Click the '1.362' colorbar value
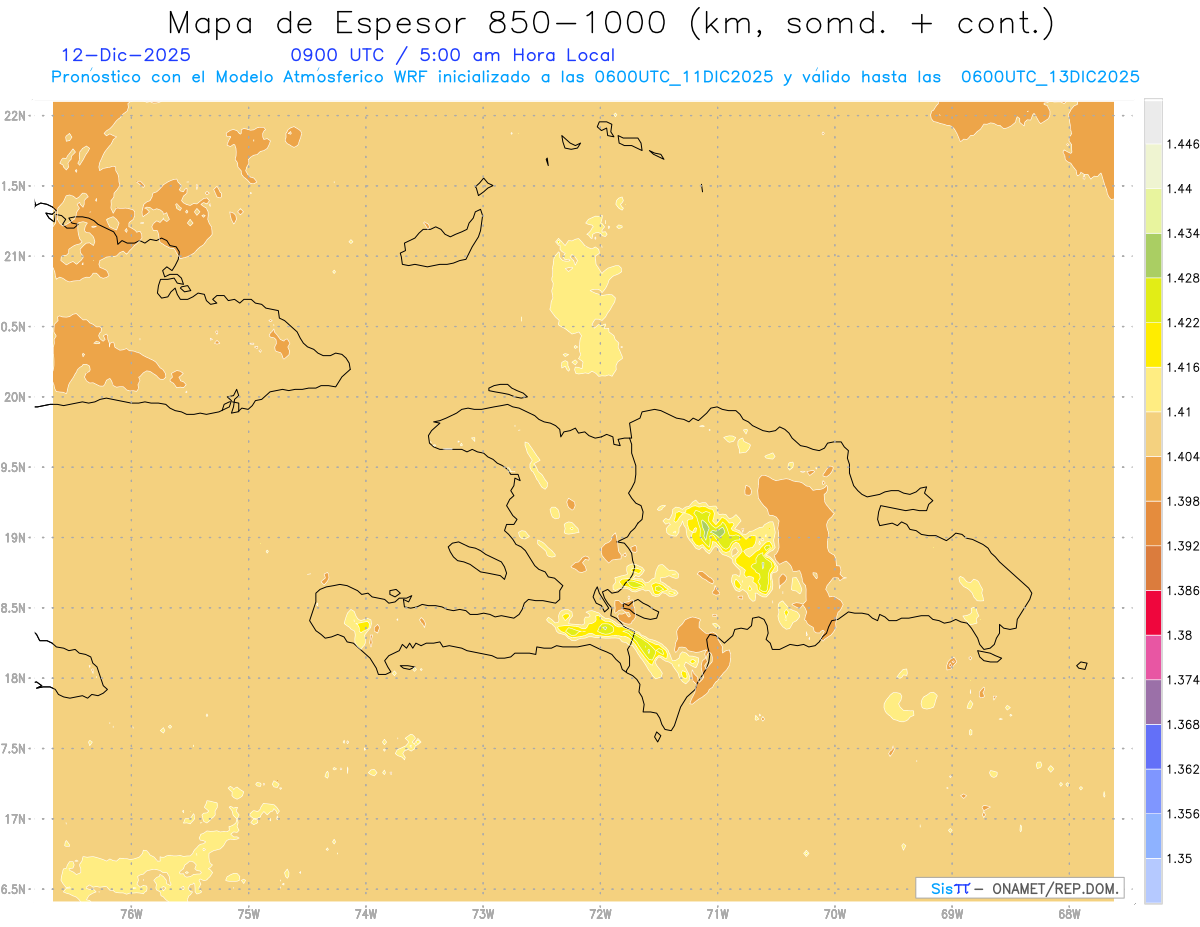 coord(1182,769)
